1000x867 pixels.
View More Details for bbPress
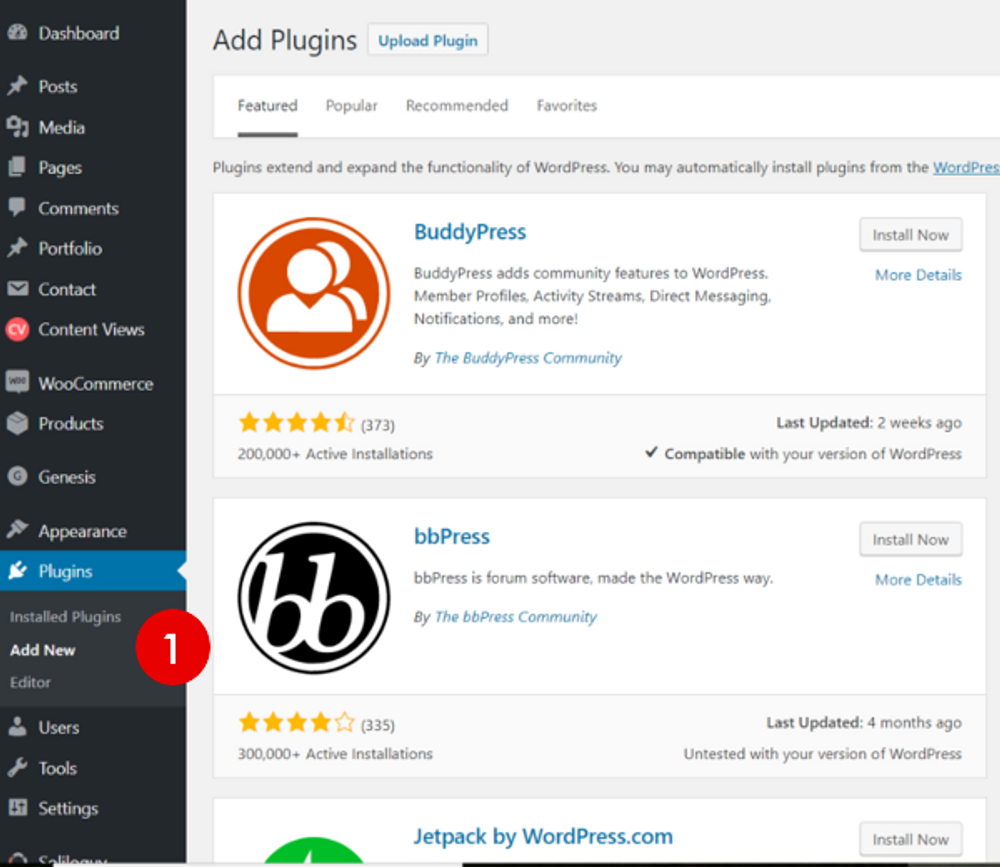(918, 579)
